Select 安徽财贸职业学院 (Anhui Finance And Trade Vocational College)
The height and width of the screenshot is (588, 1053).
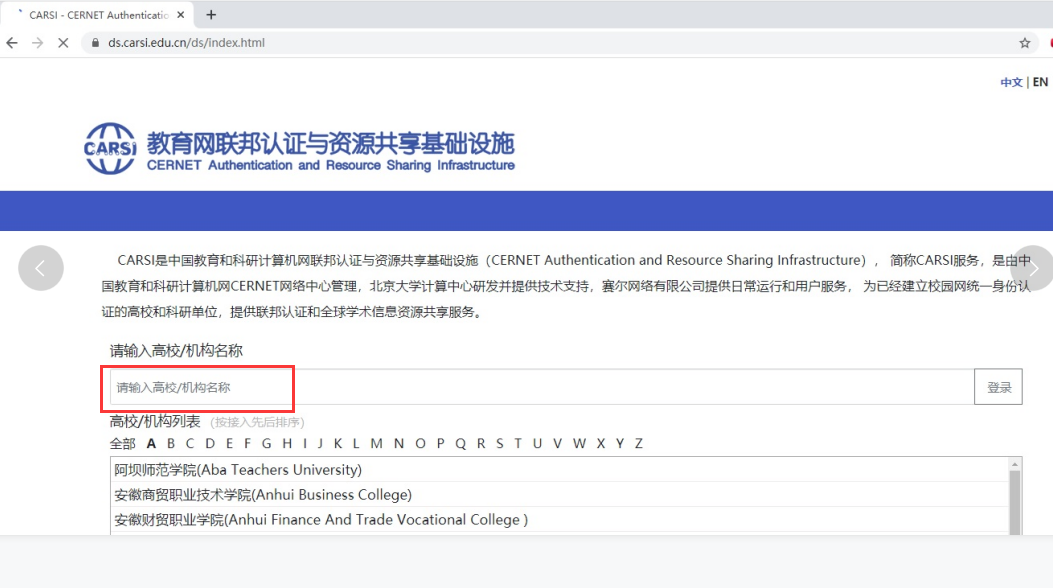559,520
